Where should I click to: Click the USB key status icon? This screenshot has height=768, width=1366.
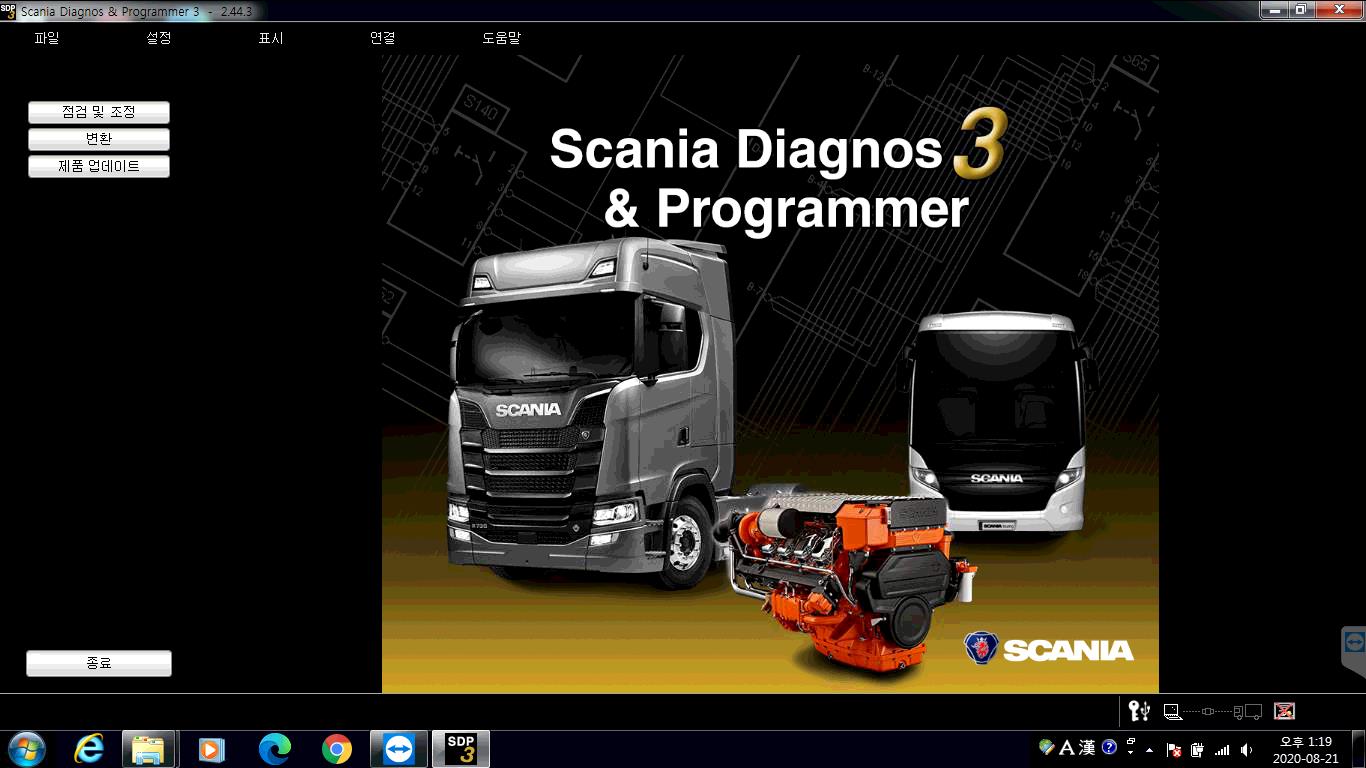point(1139,711)
